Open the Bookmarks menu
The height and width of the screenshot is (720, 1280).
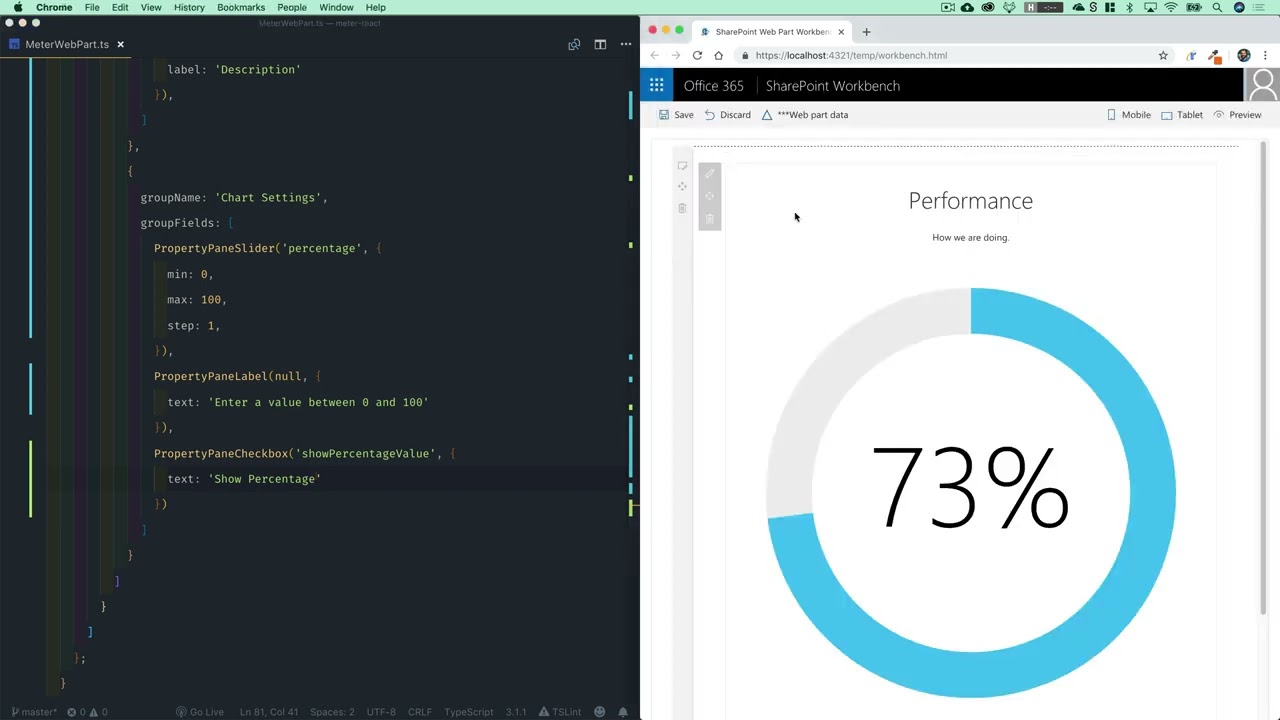(241, 7)
